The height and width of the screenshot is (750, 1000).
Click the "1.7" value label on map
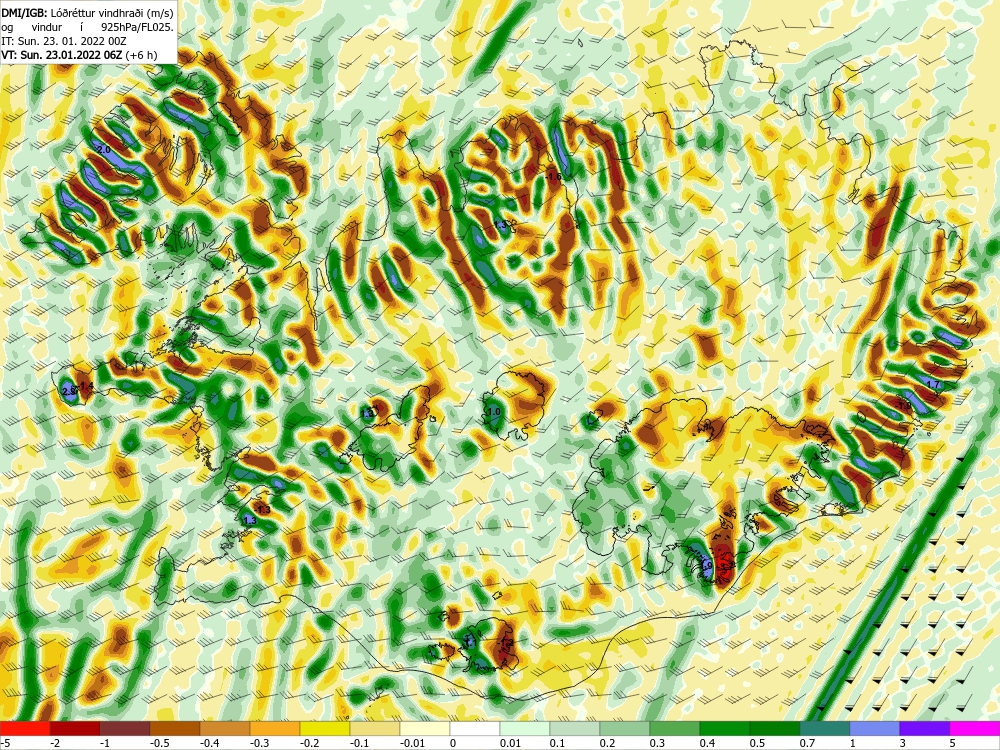pos(932,385)
